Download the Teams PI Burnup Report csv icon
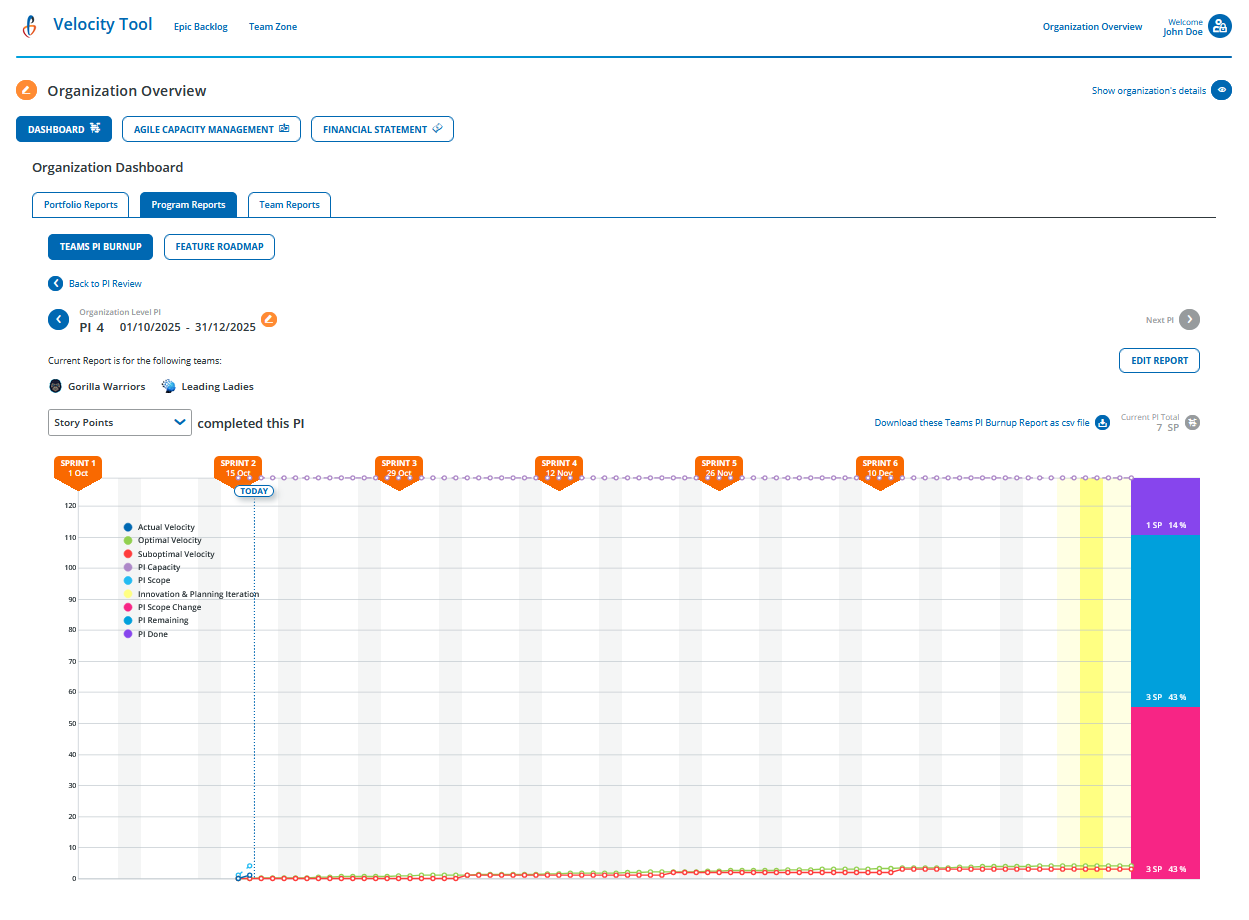The height and width of the screenshot is (920, 1249). tap(1103, 423)
